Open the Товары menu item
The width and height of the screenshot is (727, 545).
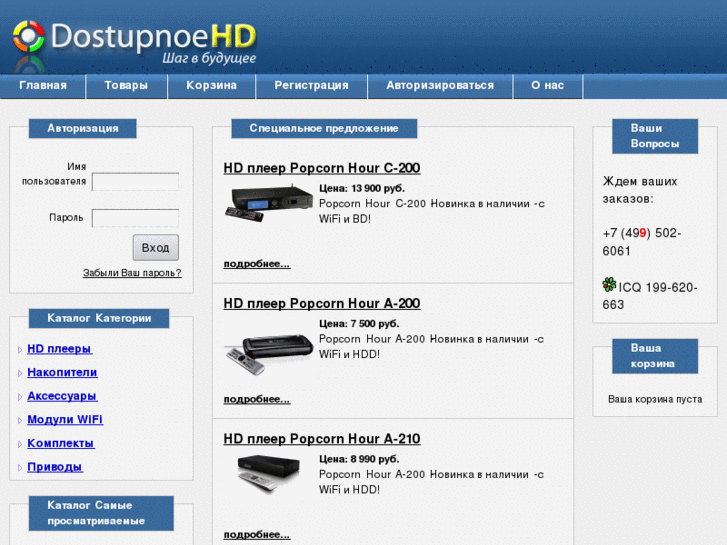(126, 86)
